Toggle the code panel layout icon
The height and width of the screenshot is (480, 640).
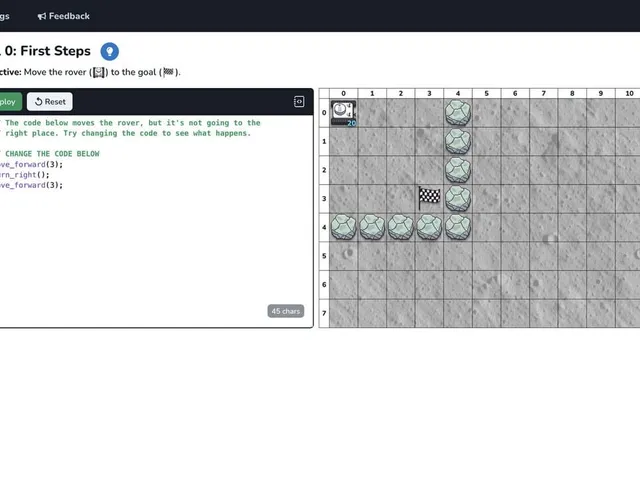pos(299,102)
